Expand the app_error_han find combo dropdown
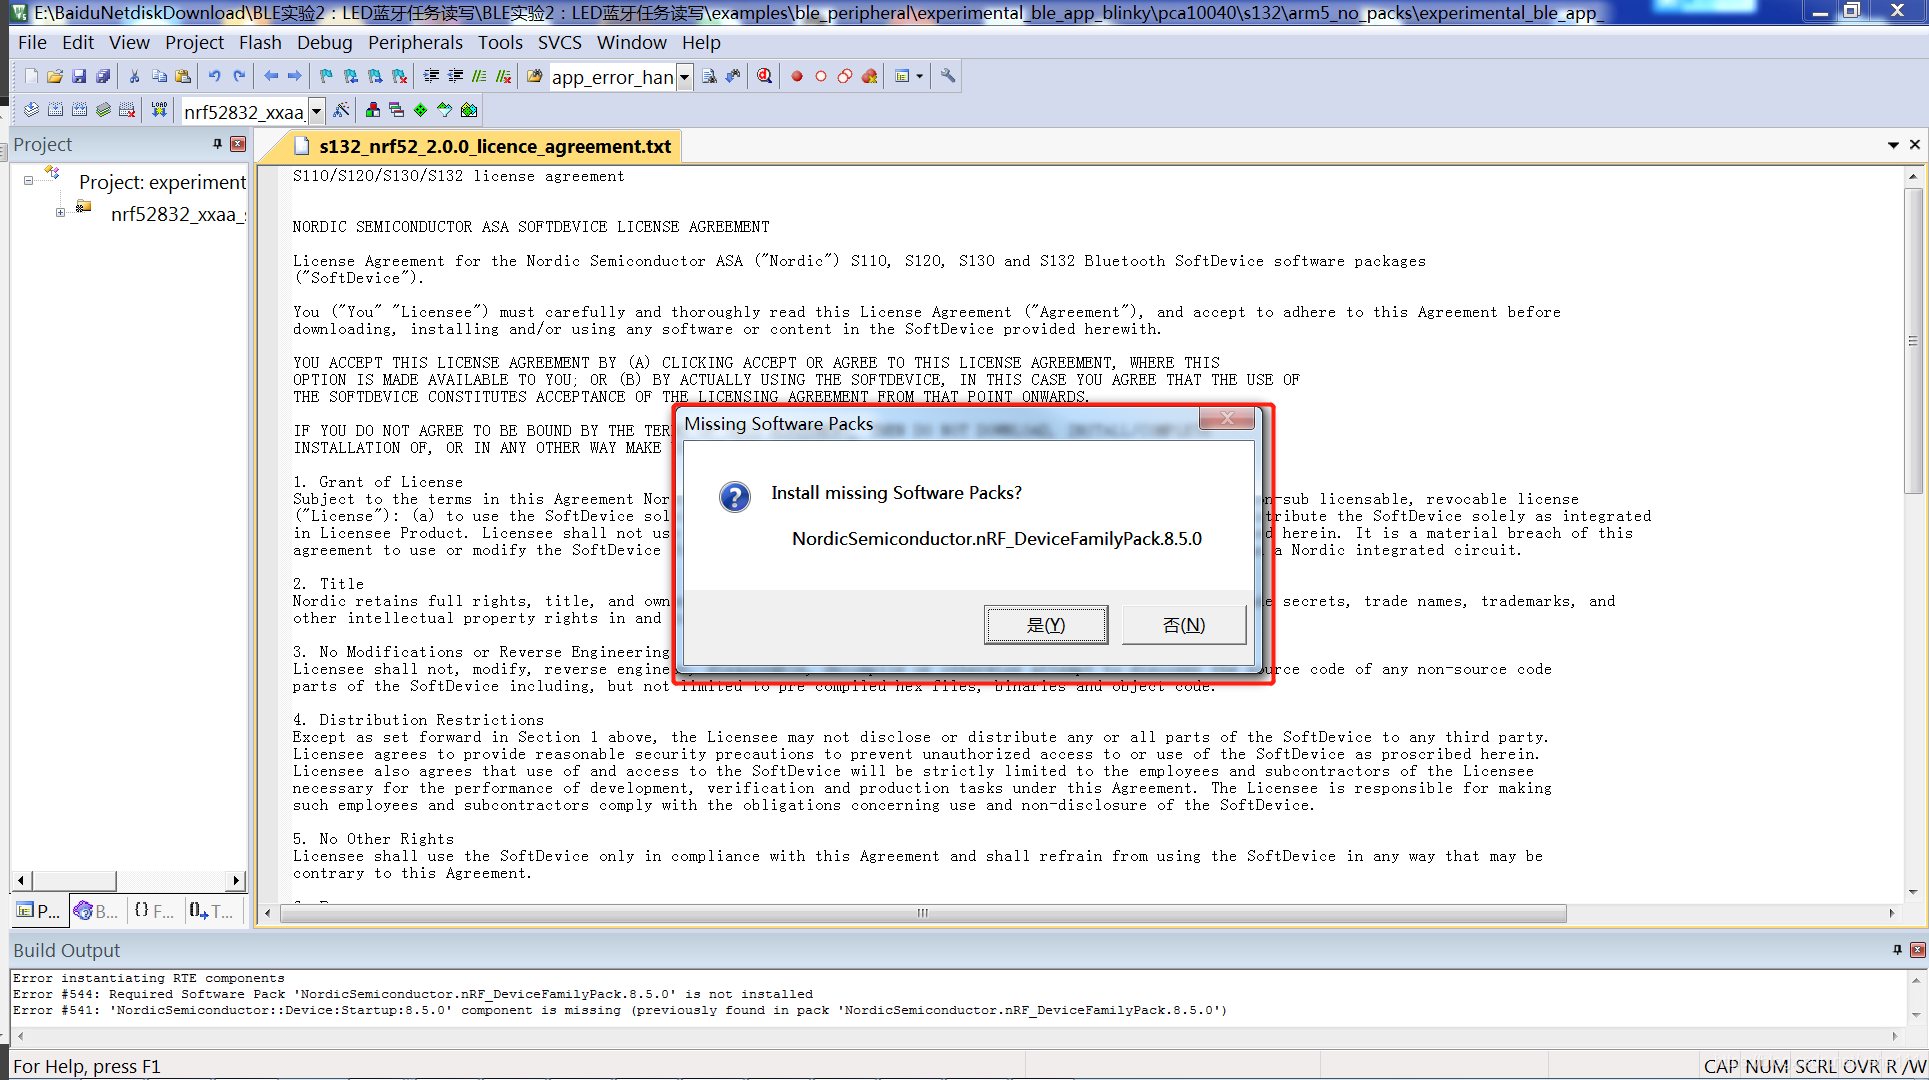 (x=685, y=77)
